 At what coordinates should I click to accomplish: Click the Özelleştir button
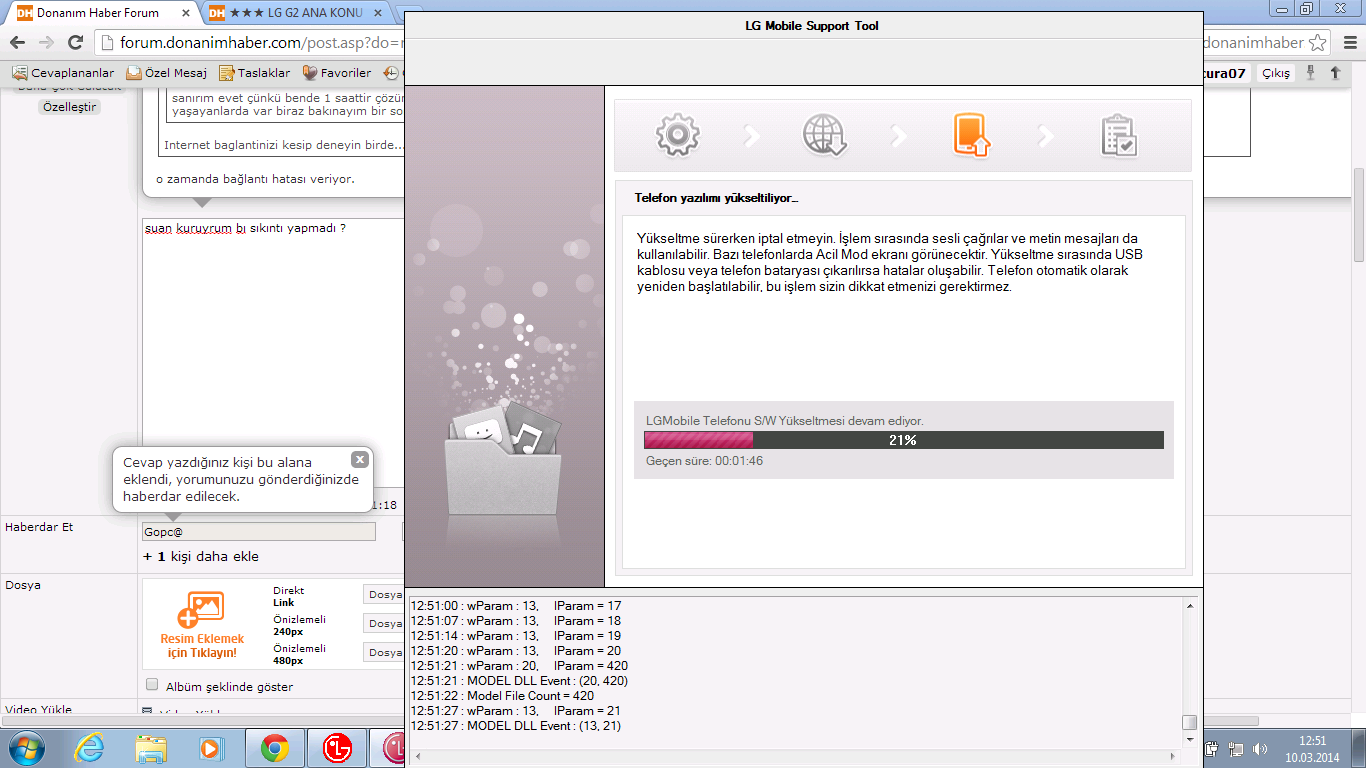click(x=70, y=106)
